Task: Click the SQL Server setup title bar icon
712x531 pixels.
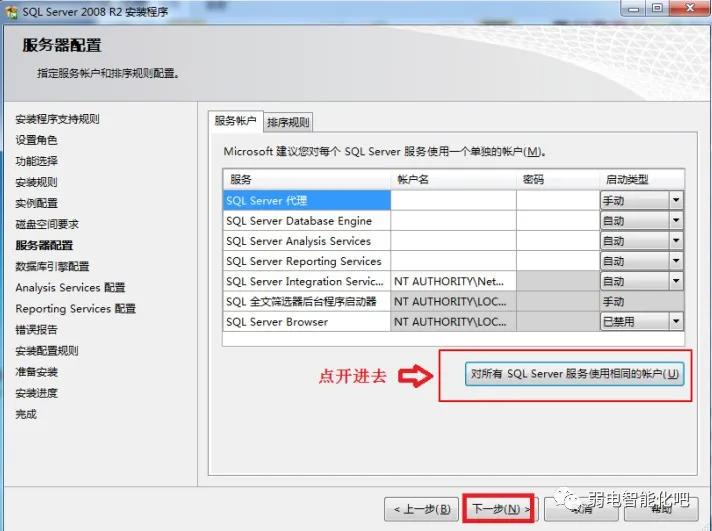Action: click(11, 11)
